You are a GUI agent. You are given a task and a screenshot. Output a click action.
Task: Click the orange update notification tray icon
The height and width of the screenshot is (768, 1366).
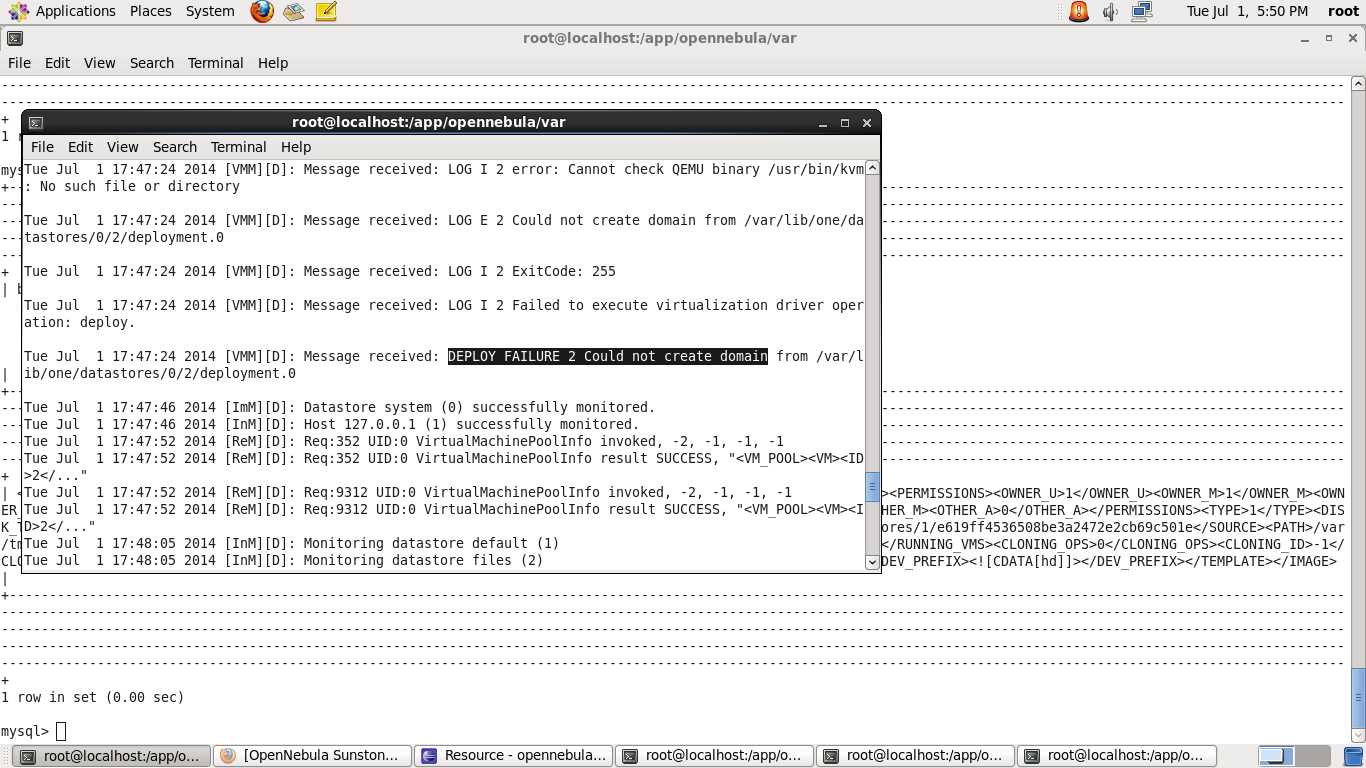[1079, 12]
